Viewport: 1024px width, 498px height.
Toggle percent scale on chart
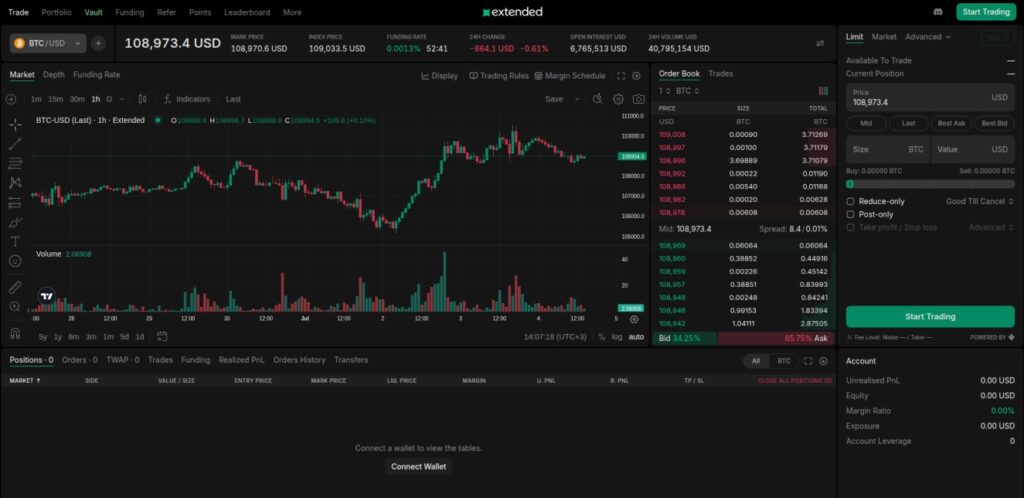click(x=601, y=337)
